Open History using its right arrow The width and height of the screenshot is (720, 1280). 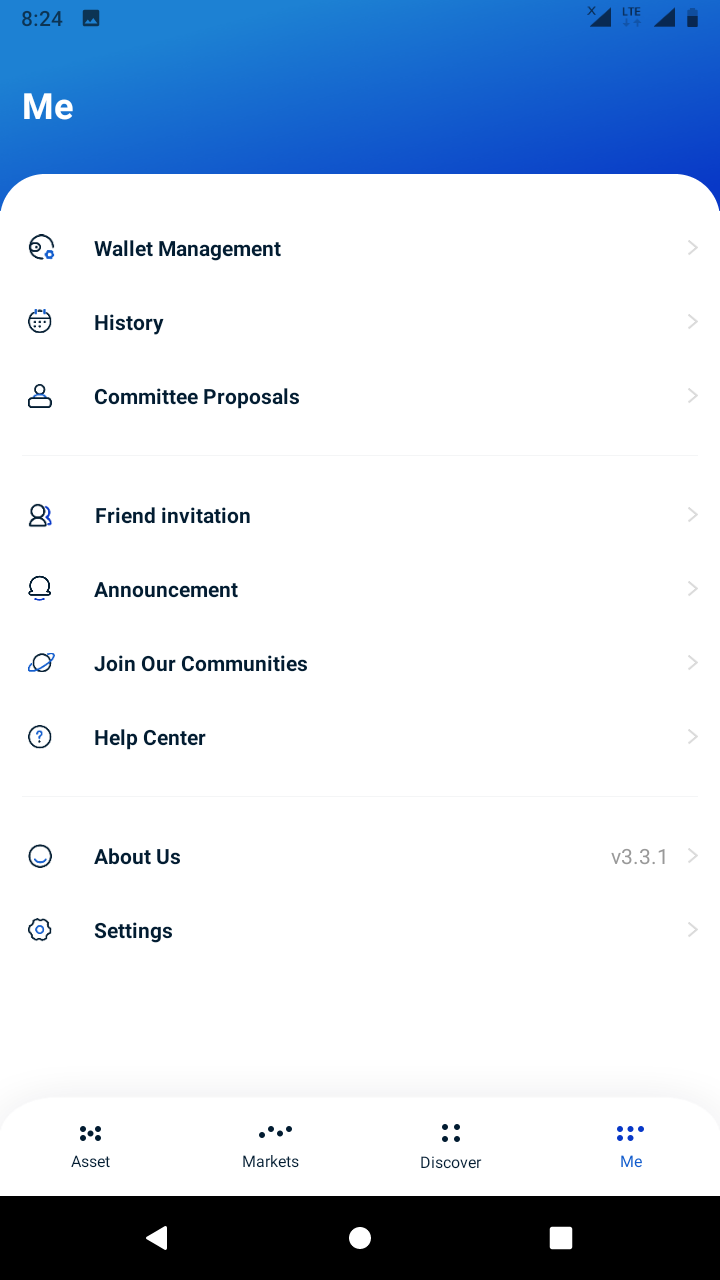tap(692, 322)
